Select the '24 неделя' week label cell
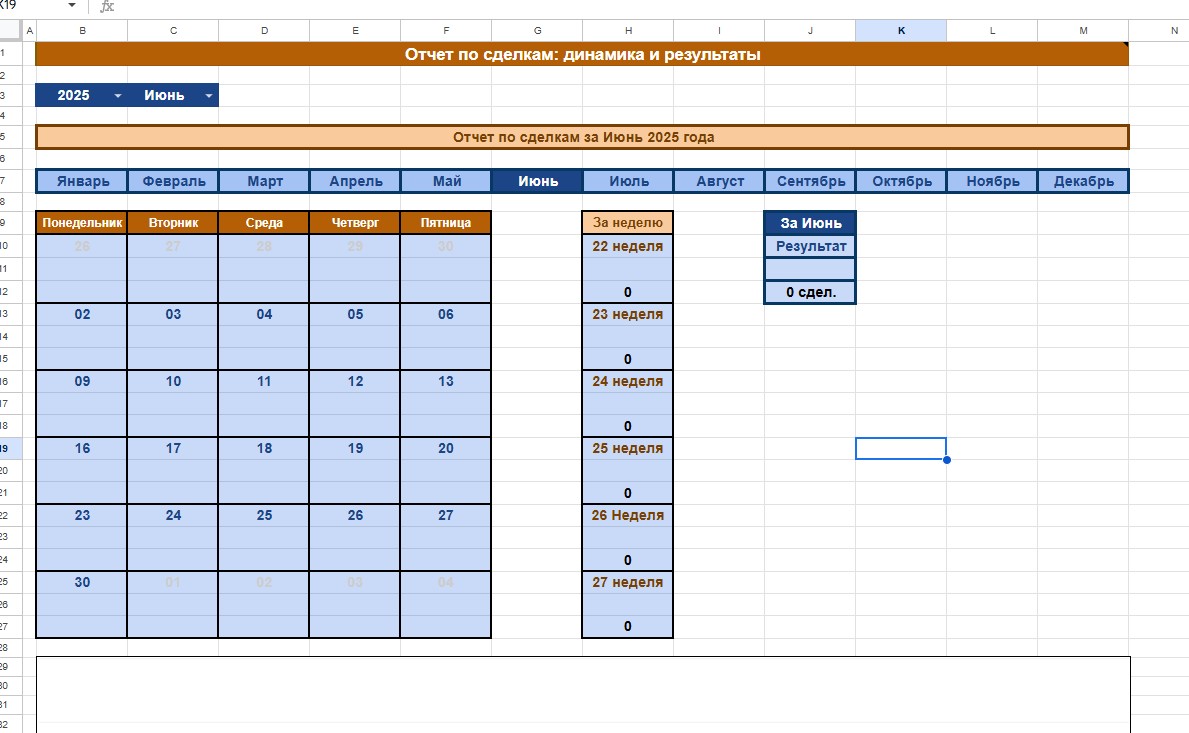Image resolution: width=1189 pixels, height=733 pixels. pyautogui.click(x=628, y=381)
